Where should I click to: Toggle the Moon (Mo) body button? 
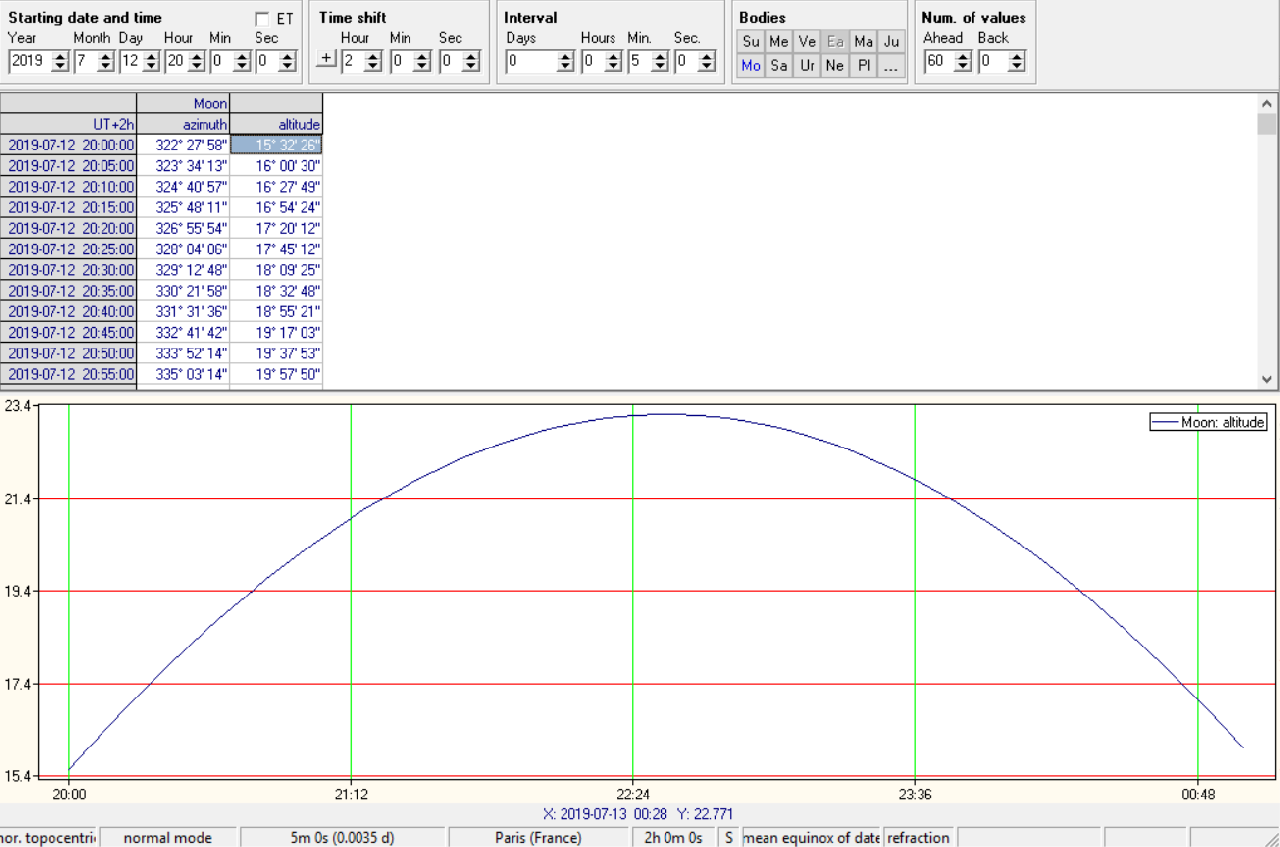pos(751,66)
